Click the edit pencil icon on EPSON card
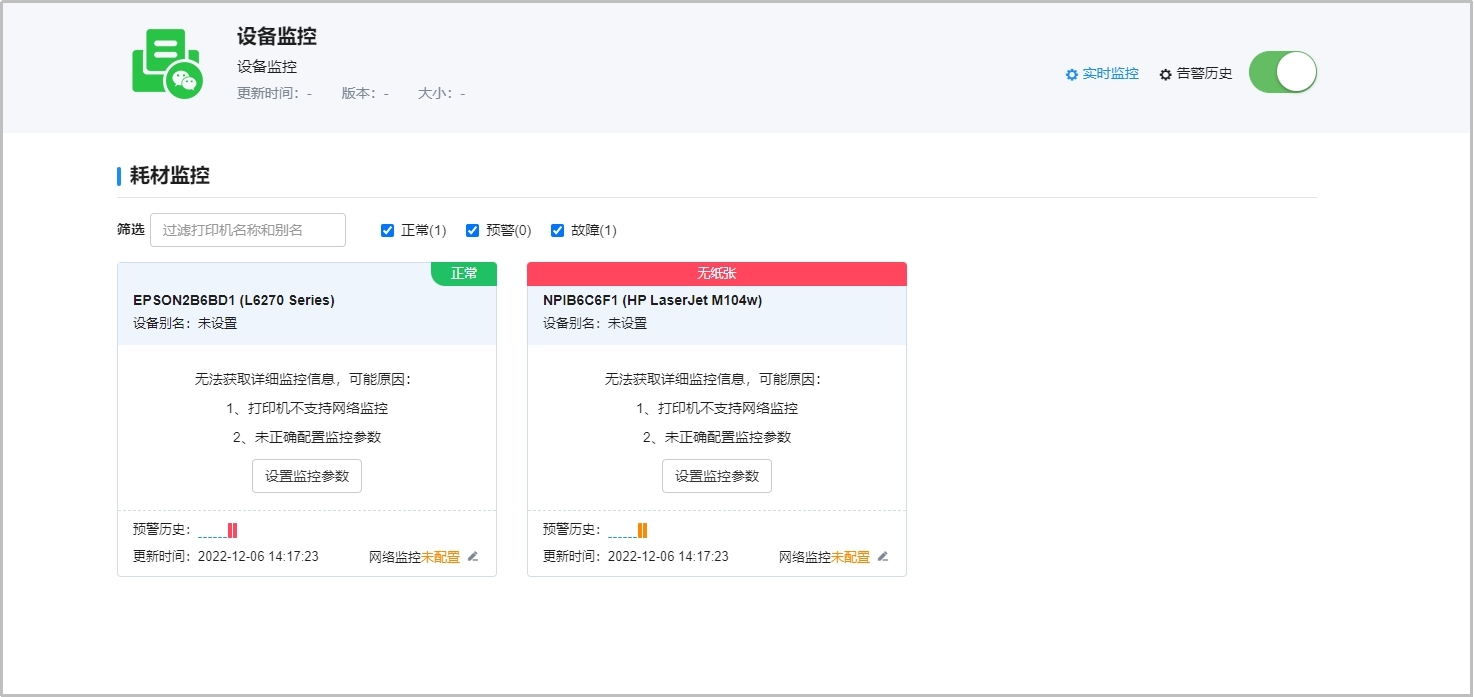This screenshot has width=1474, height=697. point(473,557)
